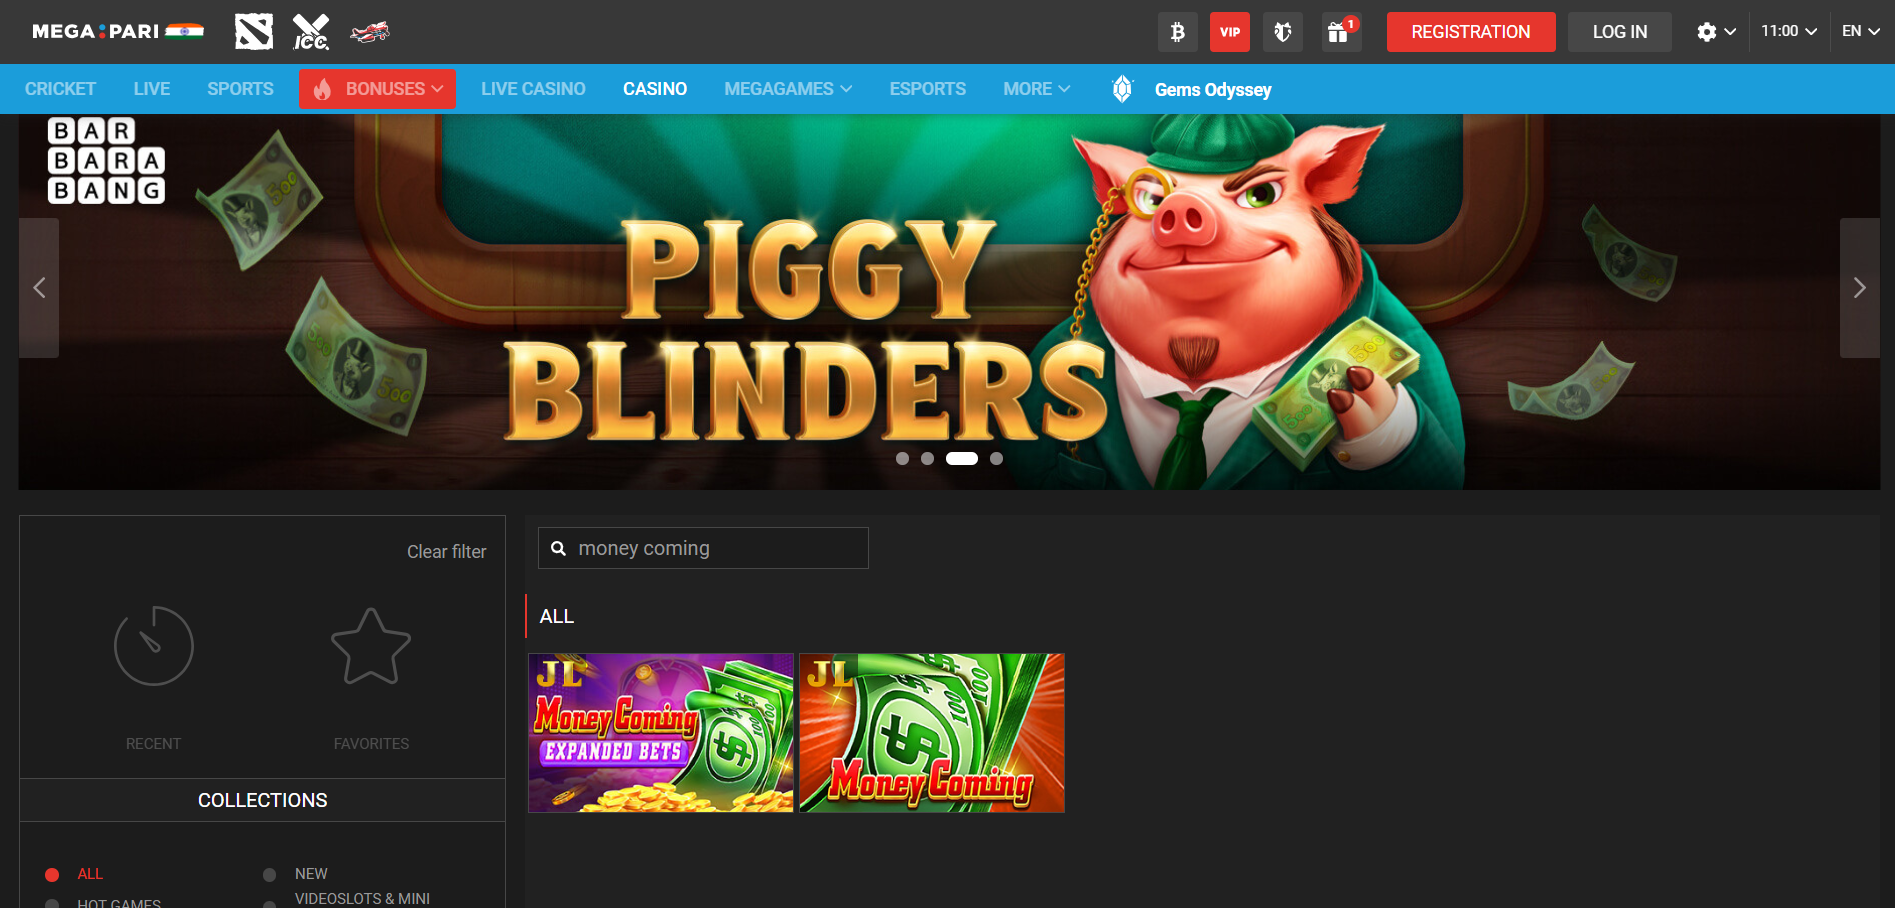Go to the LIVE CASINO tab
Screen dimensions: 1895x908
533,89
